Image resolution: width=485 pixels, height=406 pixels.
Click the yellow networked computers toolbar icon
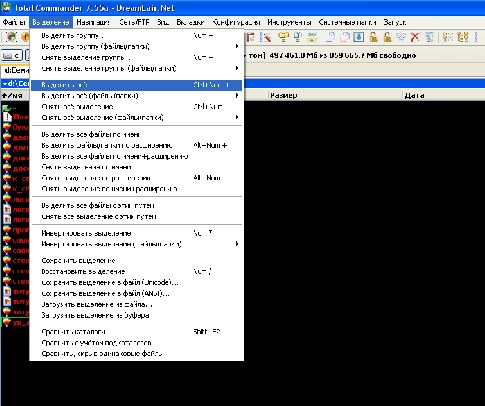point(283,37)
